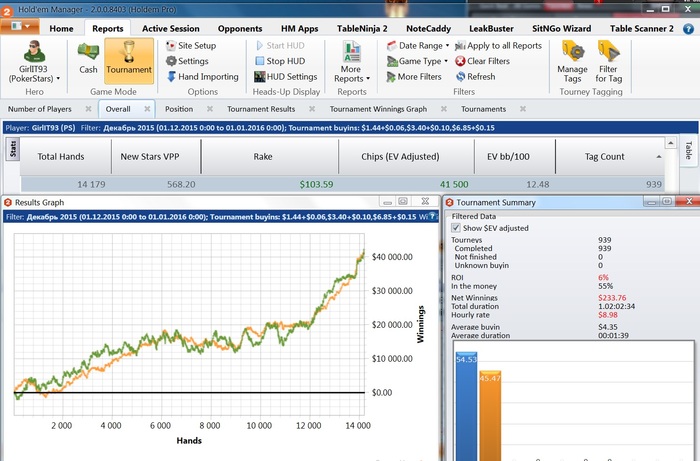
Task: Click Clear Filters
Action: click(x=483, y=61)
